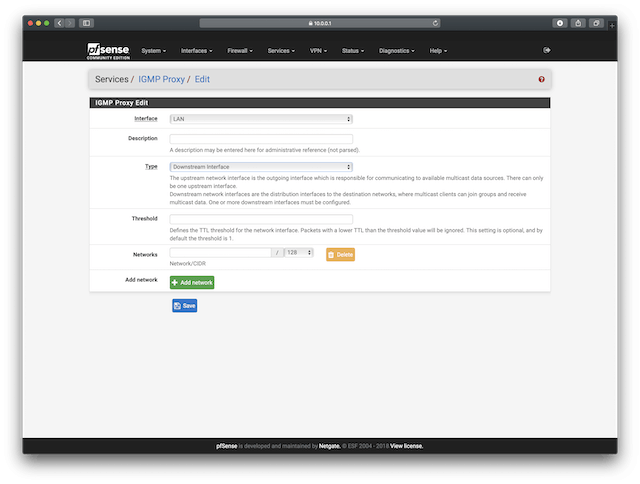The image size is (640, 484).
Task: Go back with Safari back arrow
Action: pos(59,23)
